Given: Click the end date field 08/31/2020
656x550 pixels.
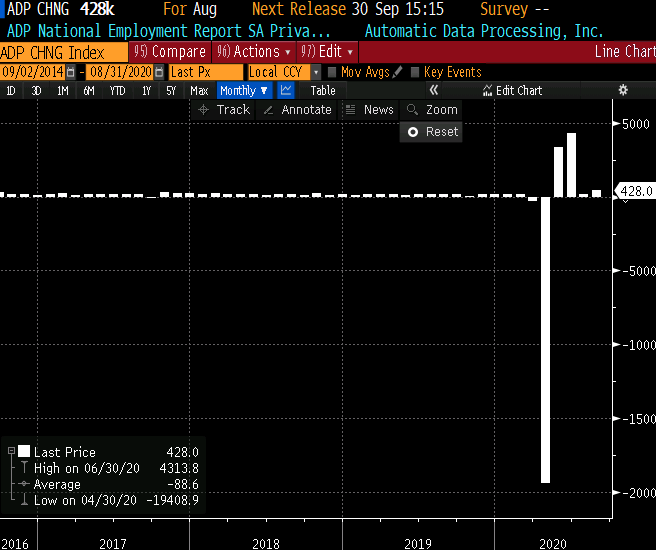Looking at the screenshot, I should click(x=120, y=72).
